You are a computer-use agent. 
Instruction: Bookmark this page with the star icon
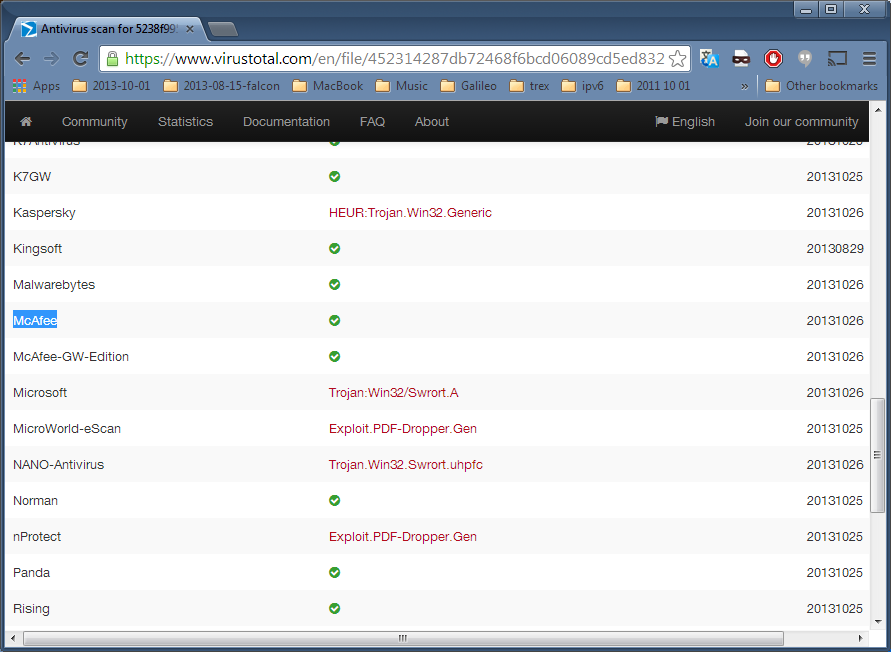(x=677, y=59)
